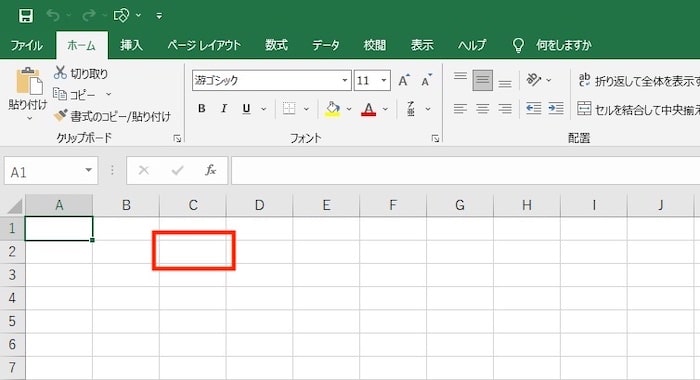Expand the コピー dropdown arrow
Screen dimensions: 700x380
pos(108,95)
